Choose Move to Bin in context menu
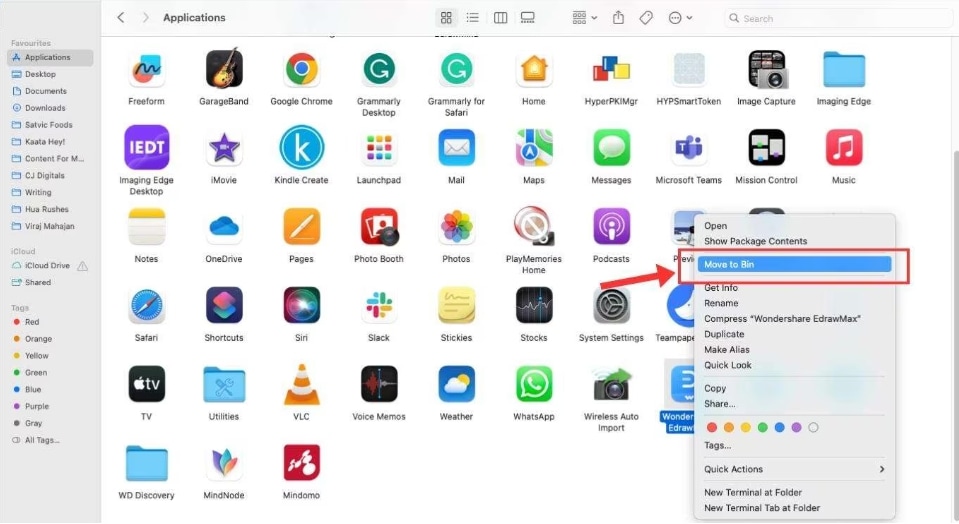 pyautogui.click(x=794, y=264)
